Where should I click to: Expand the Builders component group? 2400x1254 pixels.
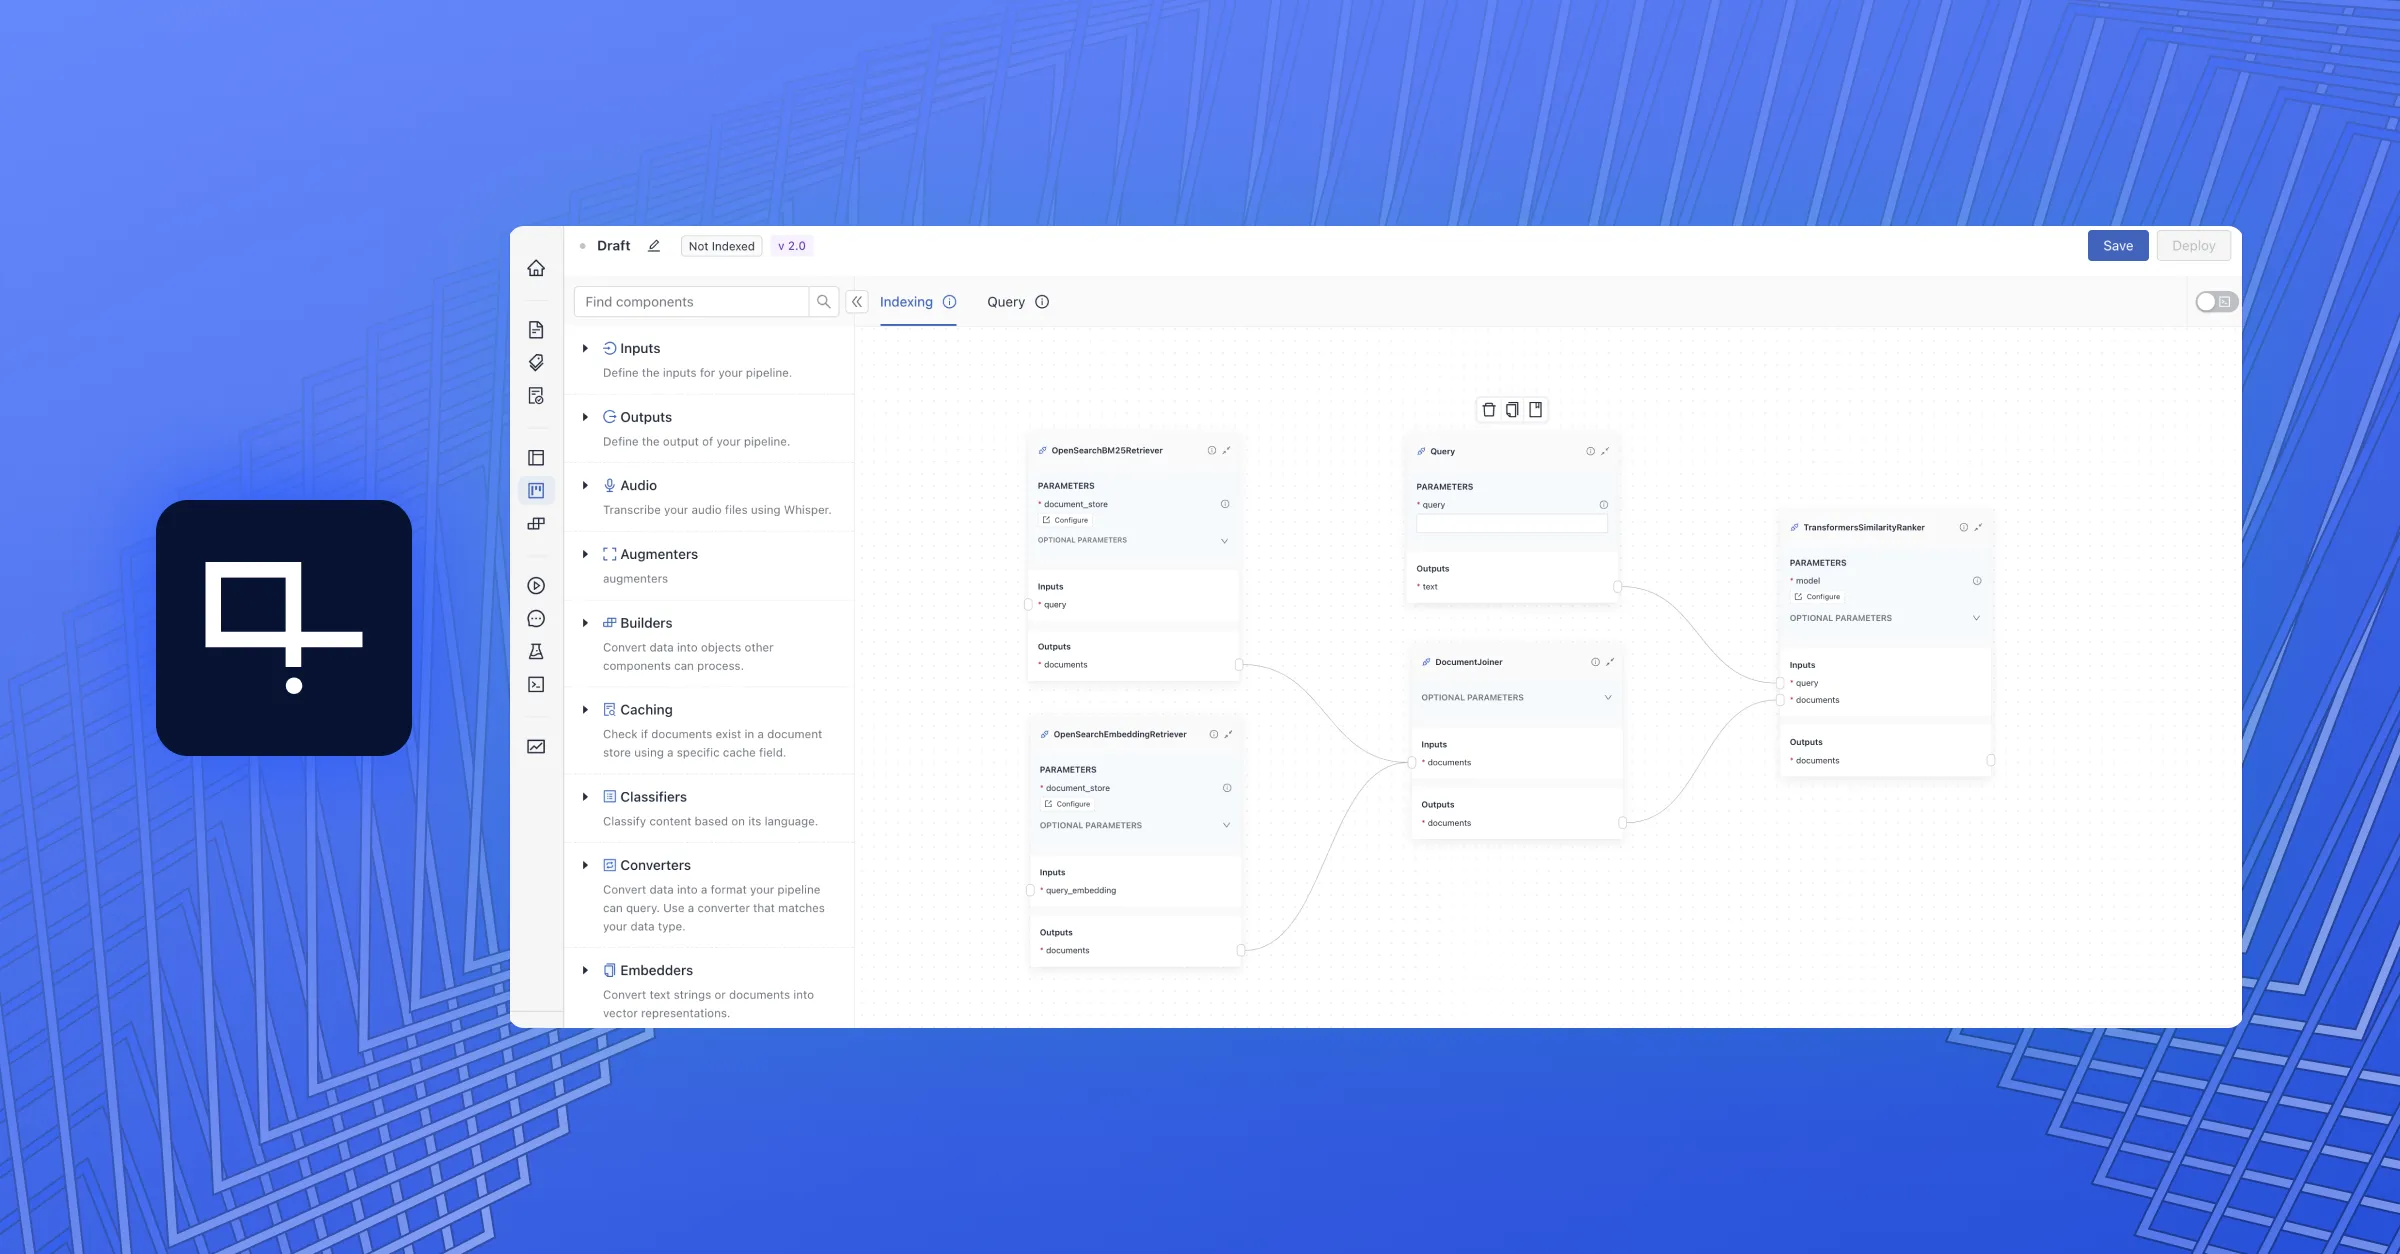click(x=585, y=623)
